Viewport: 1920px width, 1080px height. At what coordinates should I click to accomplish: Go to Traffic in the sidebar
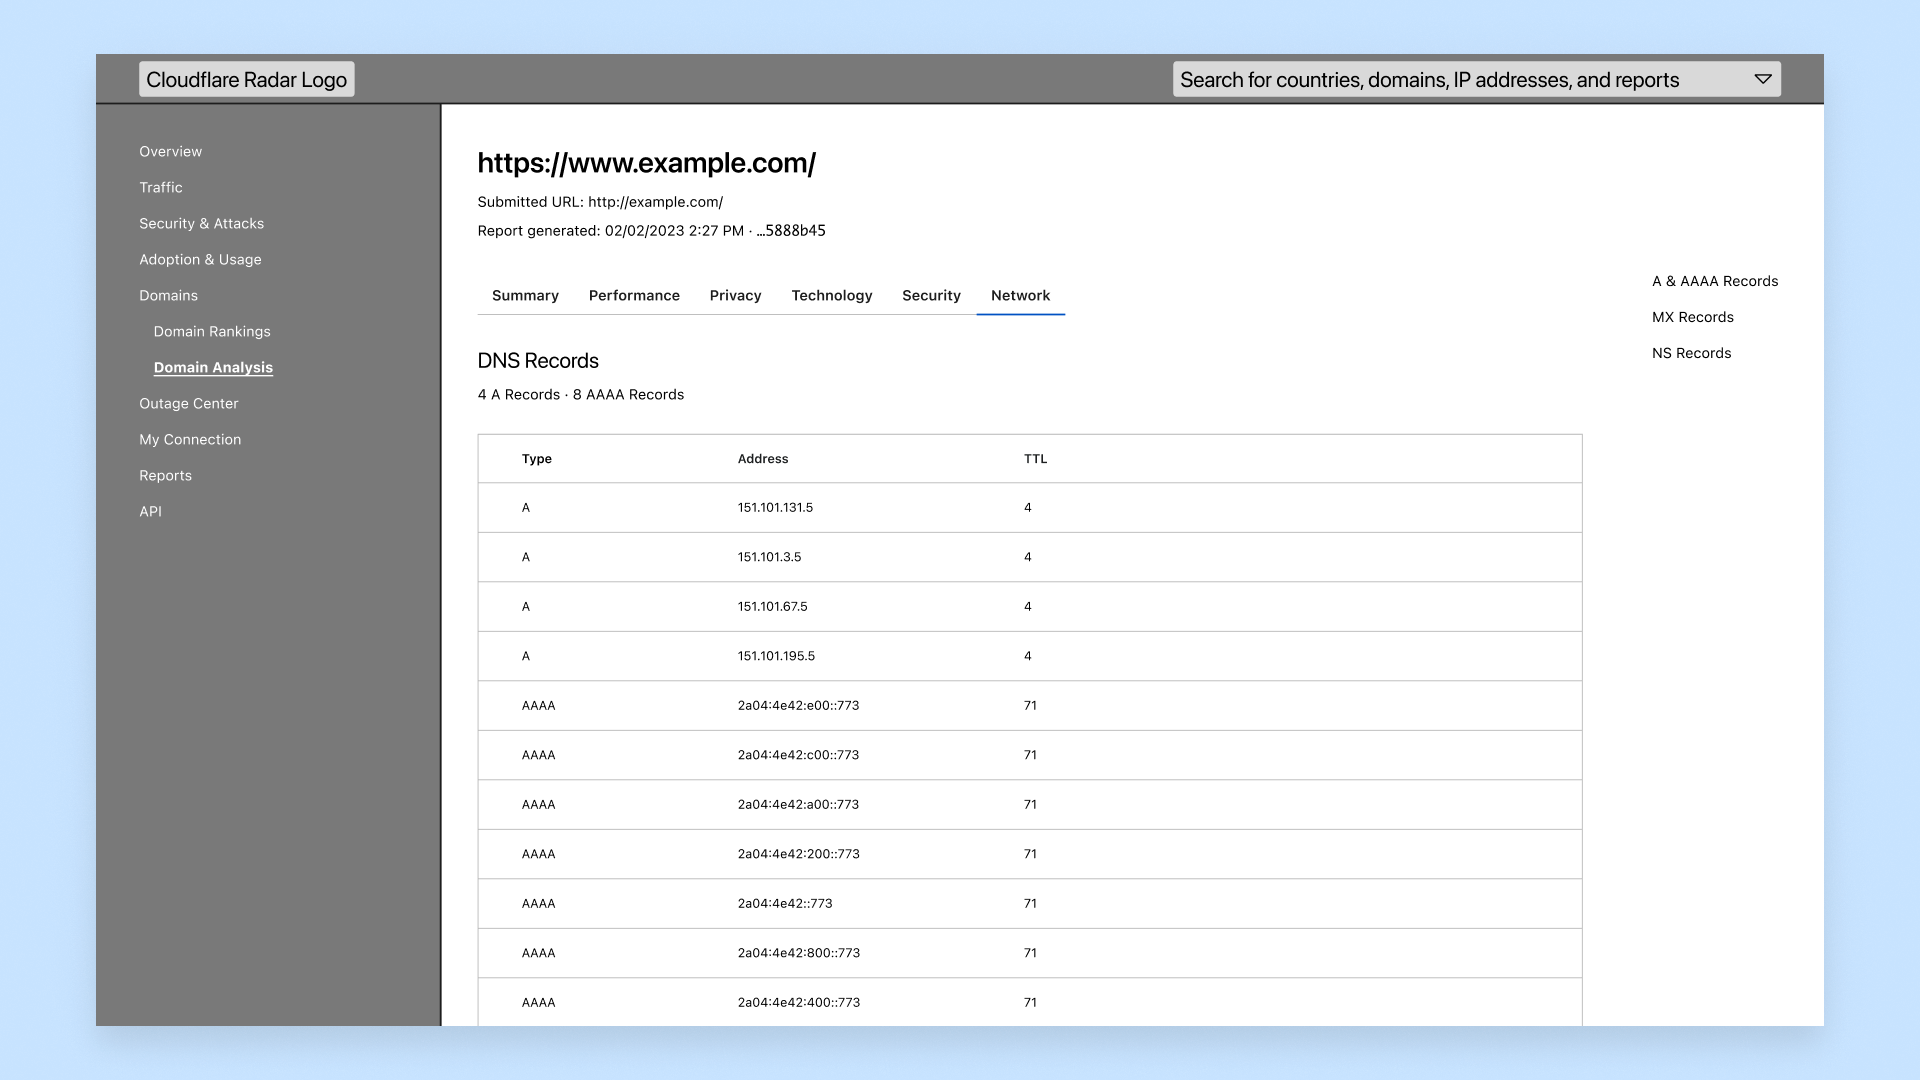(160, 188)
